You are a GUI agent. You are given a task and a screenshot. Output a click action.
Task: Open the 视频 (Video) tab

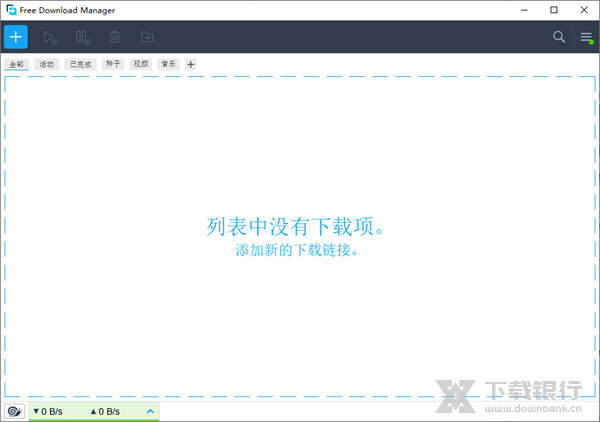pyautogui.click(x=140, y=64)
